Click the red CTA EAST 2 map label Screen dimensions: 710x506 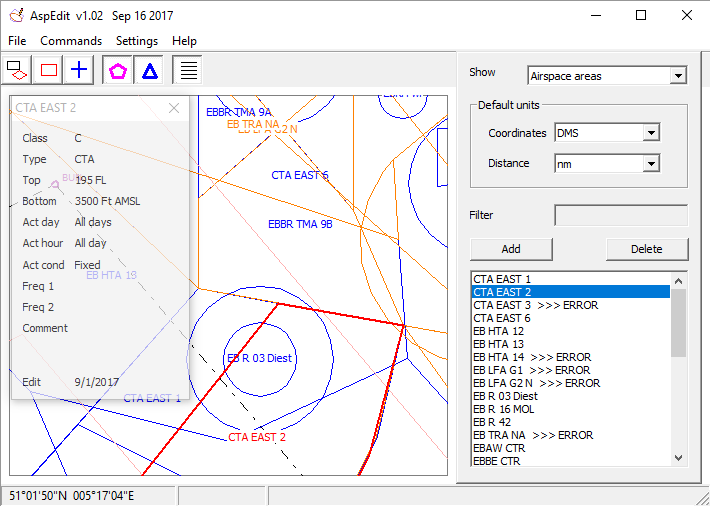[257, 437]
